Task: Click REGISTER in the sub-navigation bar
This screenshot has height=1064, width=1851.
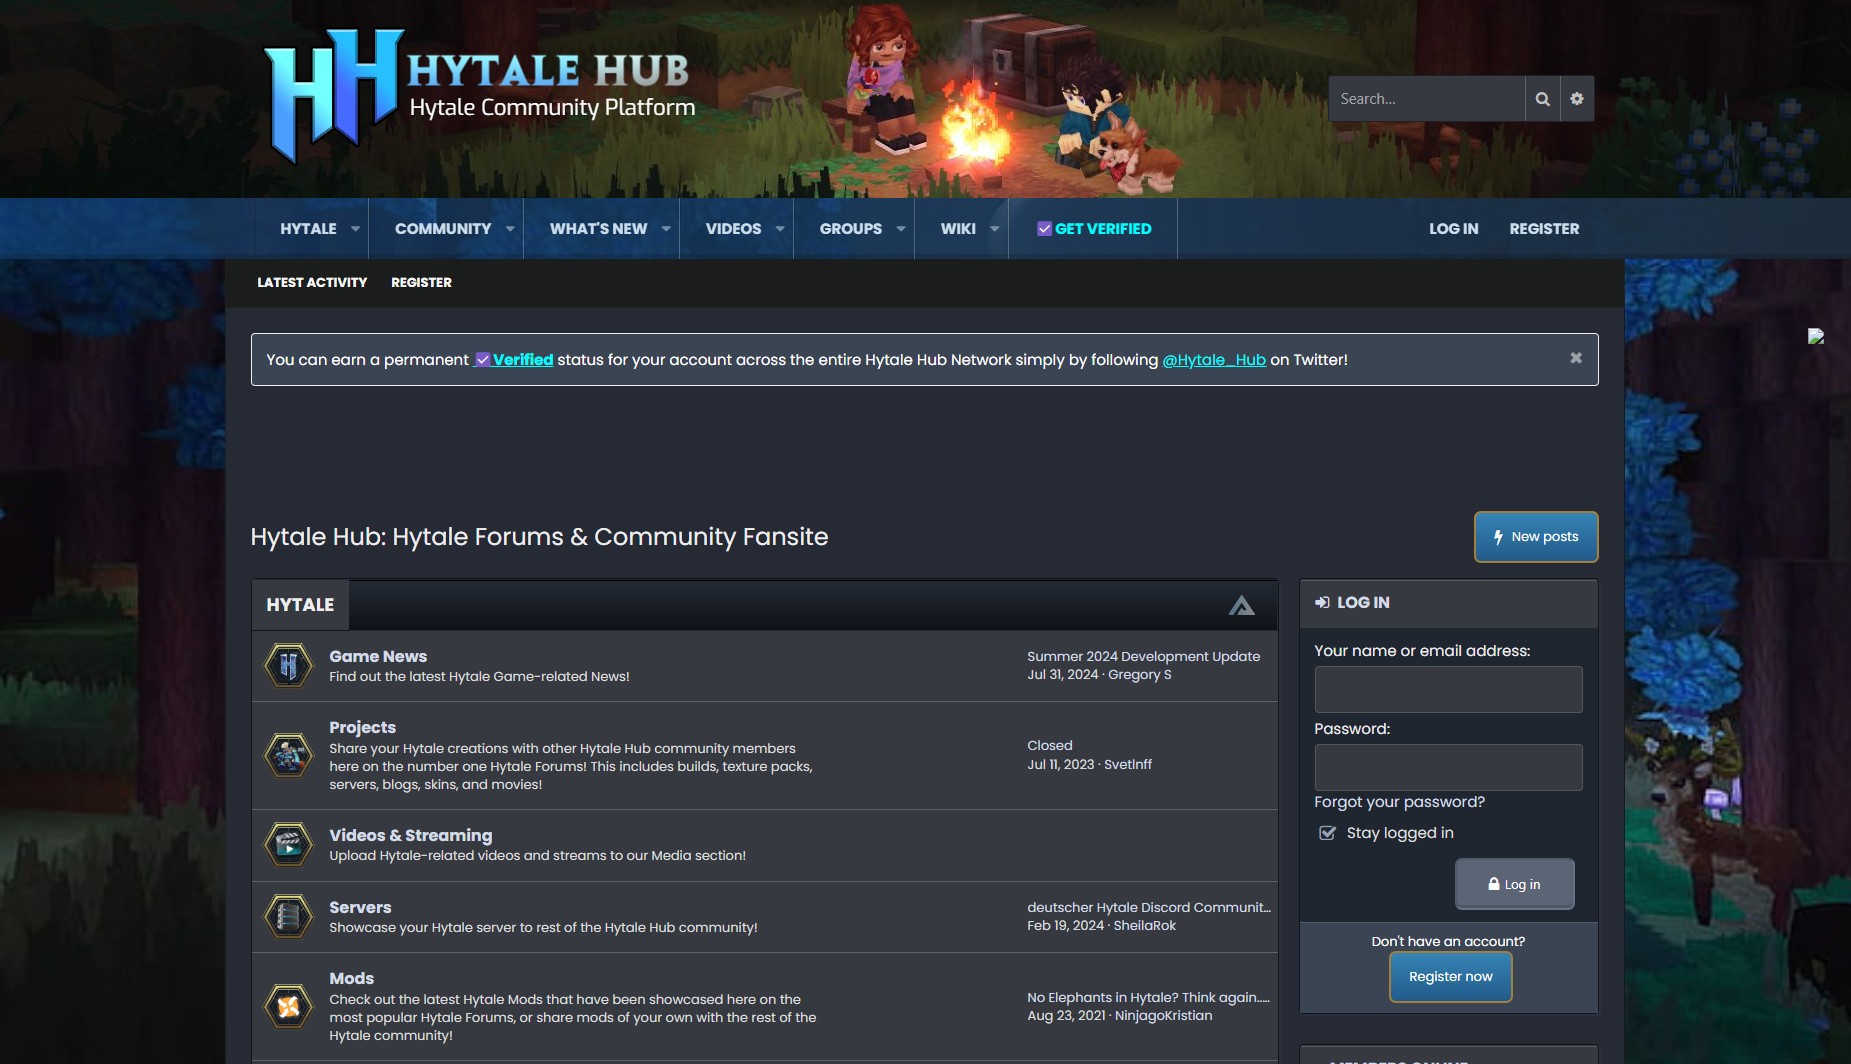Action: click(x=421, y=283)
